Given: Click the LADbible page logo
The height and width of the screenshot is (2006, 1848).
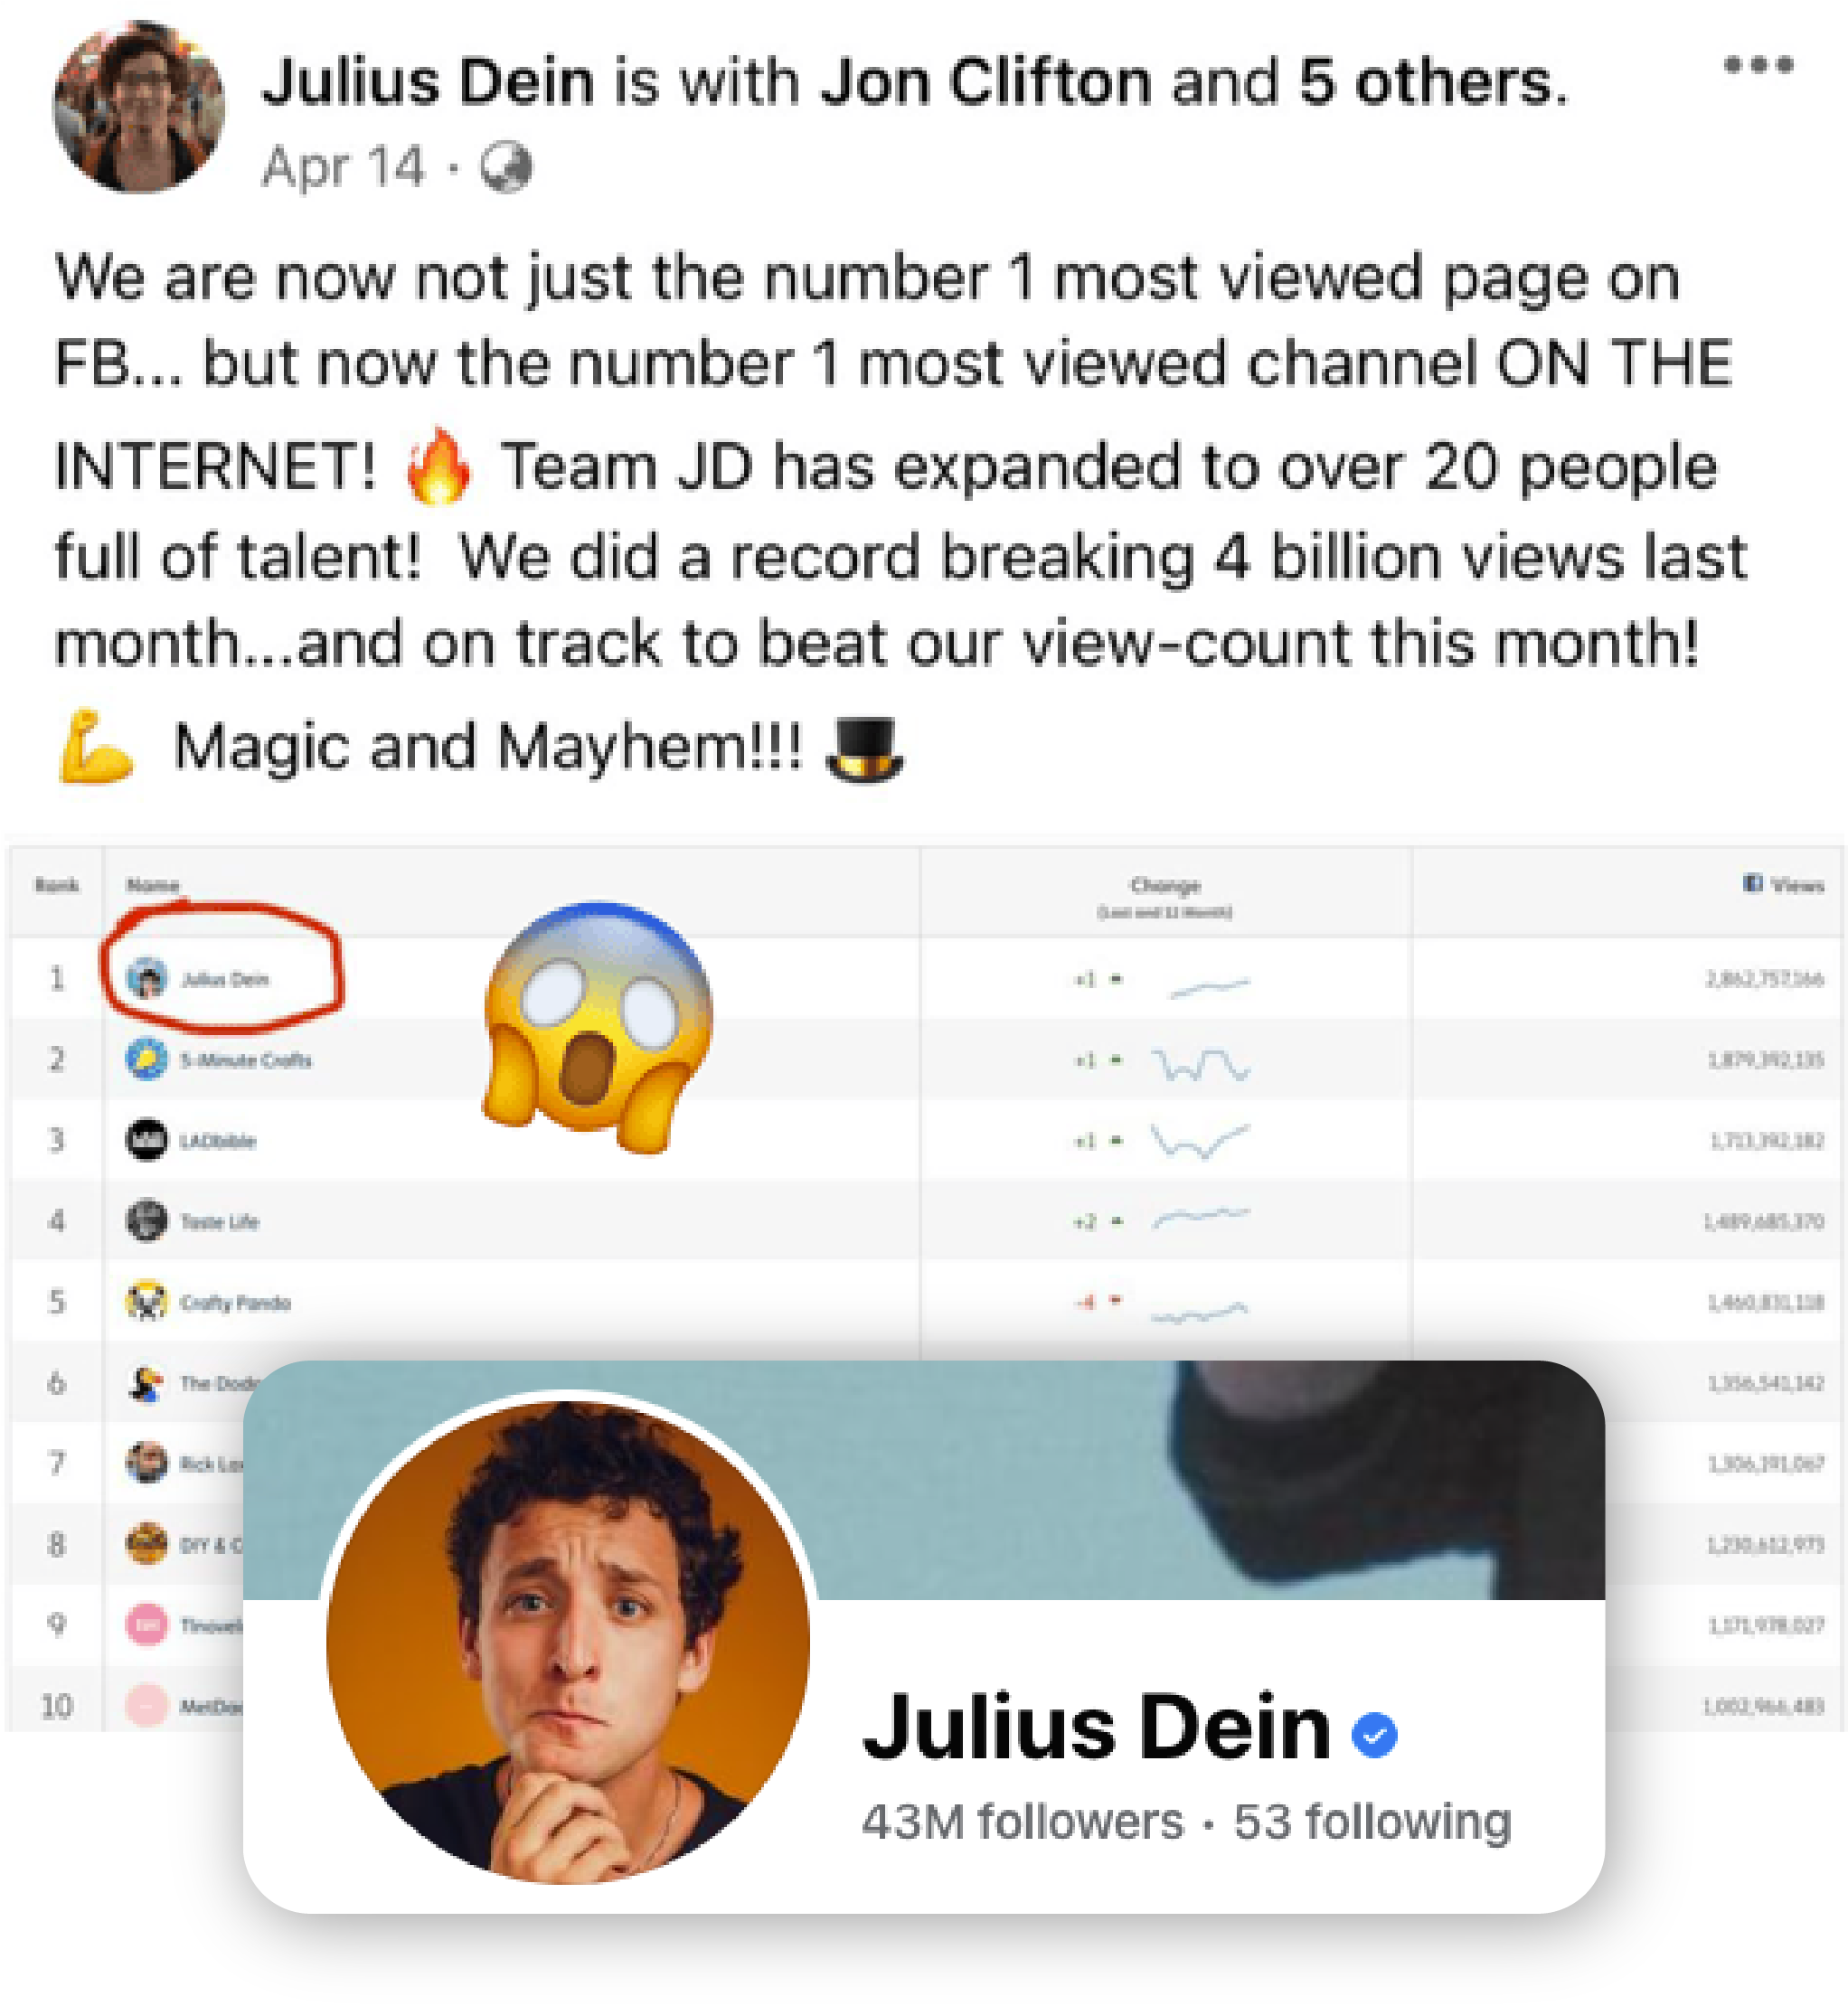Looking at the screenshot, I should pyautogui.click(x=146, y=1140).
